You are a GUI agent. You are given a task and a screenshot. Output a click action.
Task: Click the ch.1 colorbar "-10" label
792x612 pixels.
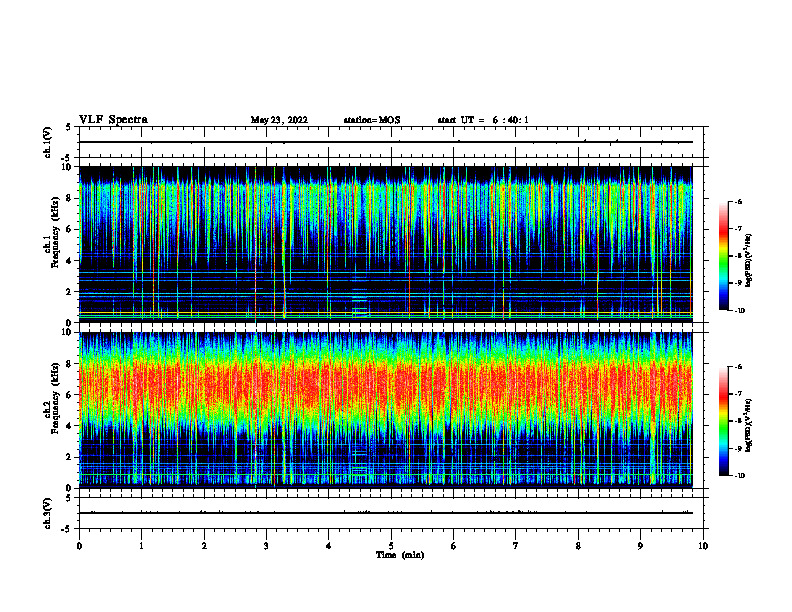point(740,311)
